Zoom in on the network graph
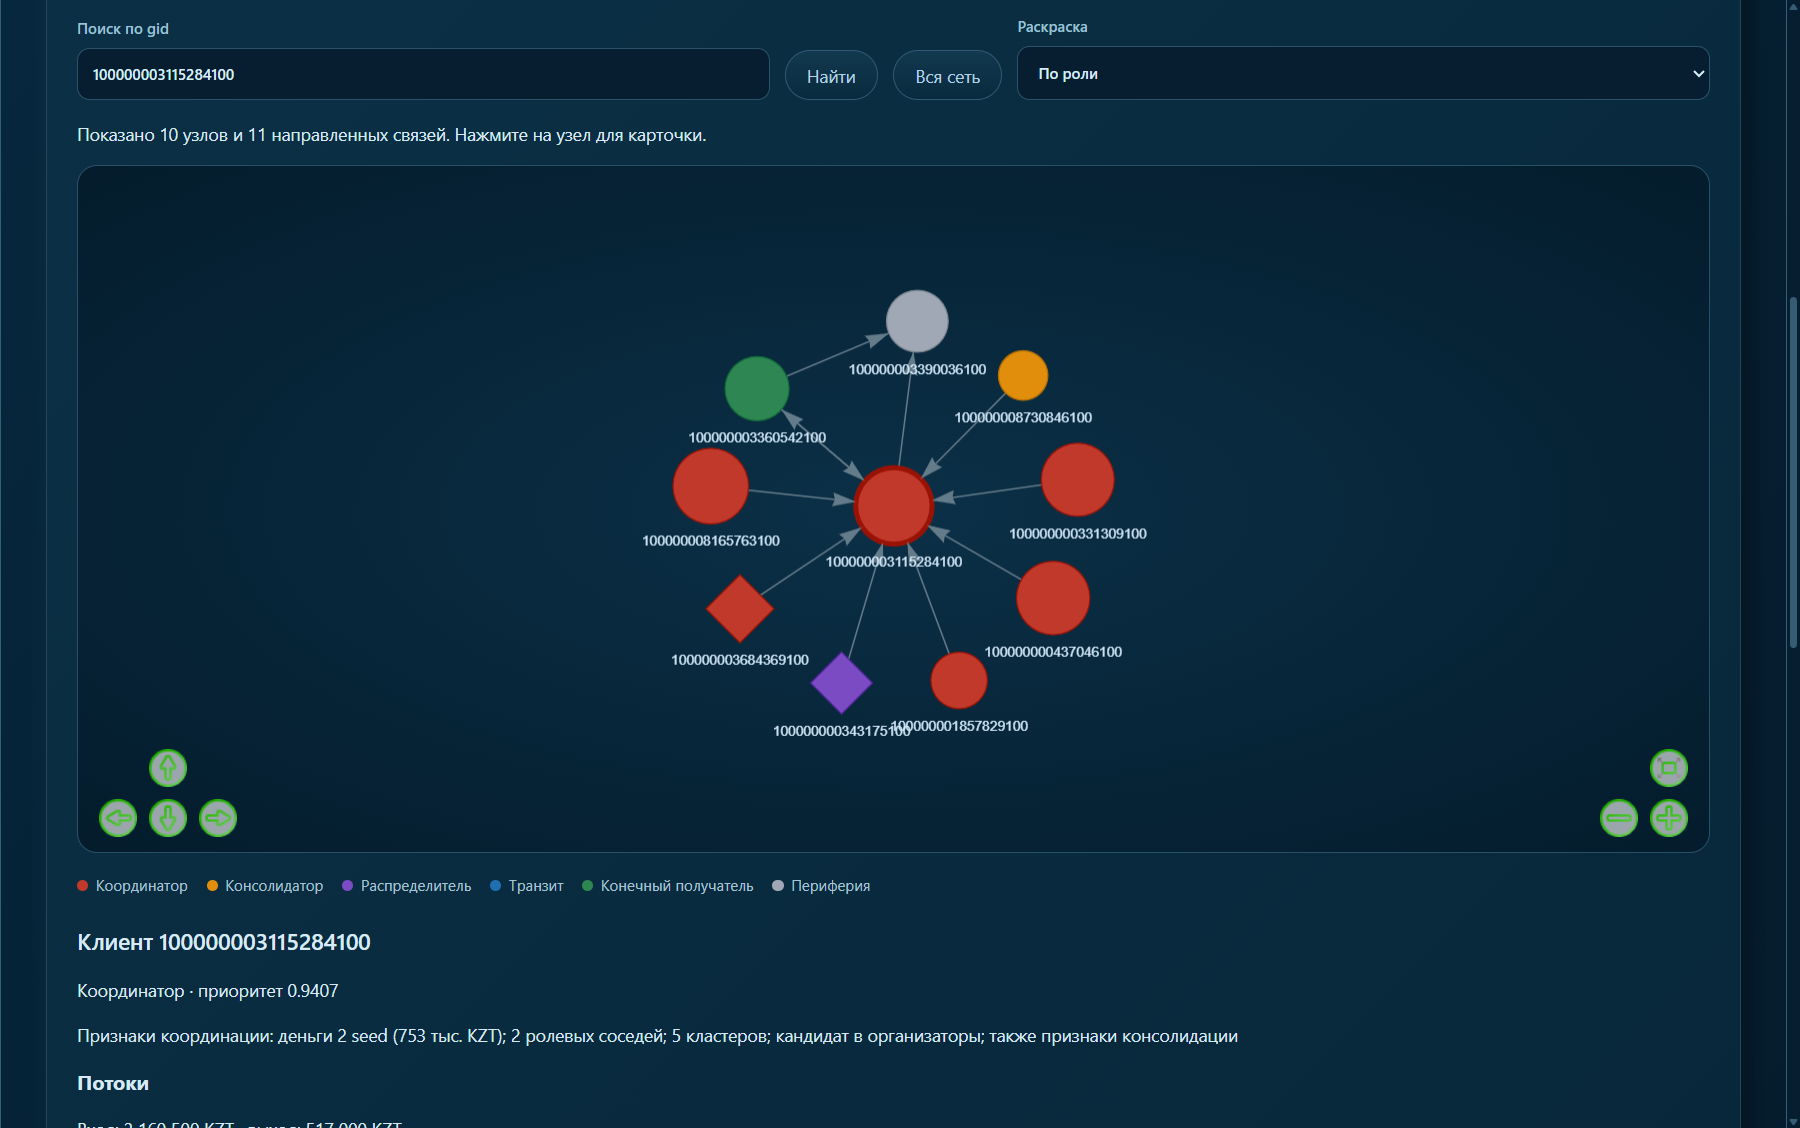The height and width of the screenshot is (1128, 1800). click(1669, 818)
